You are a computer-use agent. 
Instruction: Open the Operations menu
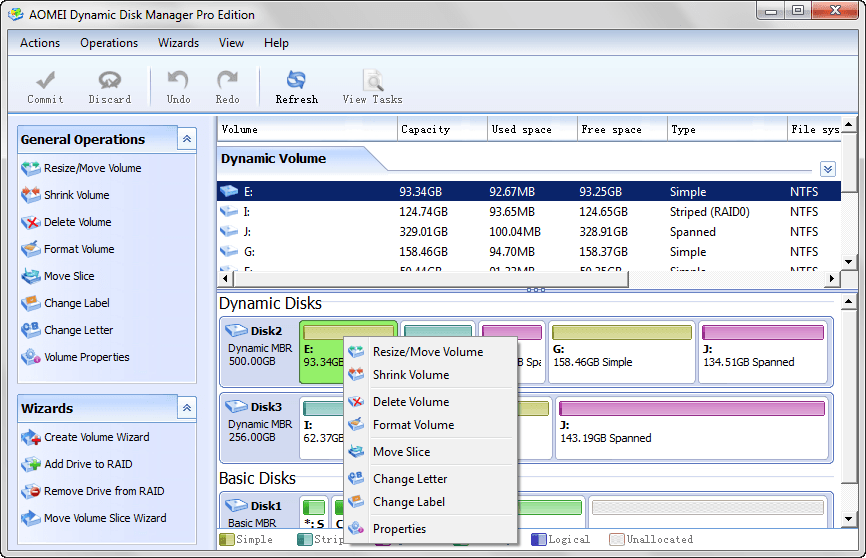(x=109, y=43)
